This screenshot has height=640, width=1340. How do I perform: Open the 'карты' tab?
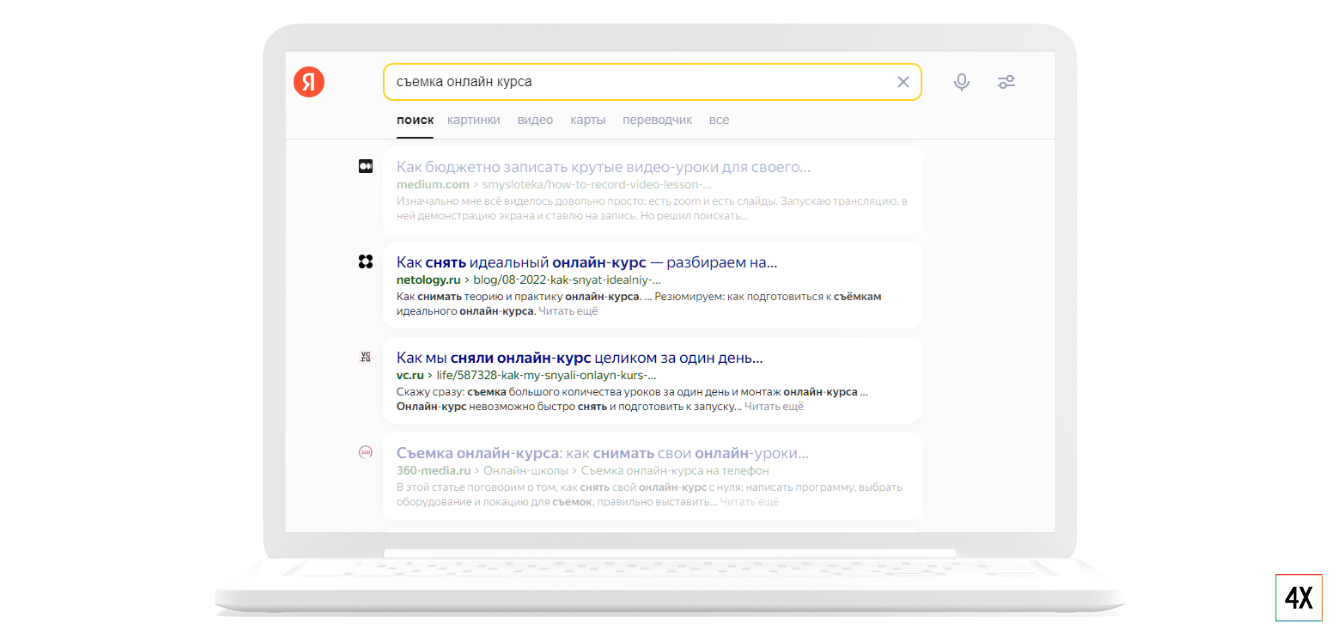(588, 120)
